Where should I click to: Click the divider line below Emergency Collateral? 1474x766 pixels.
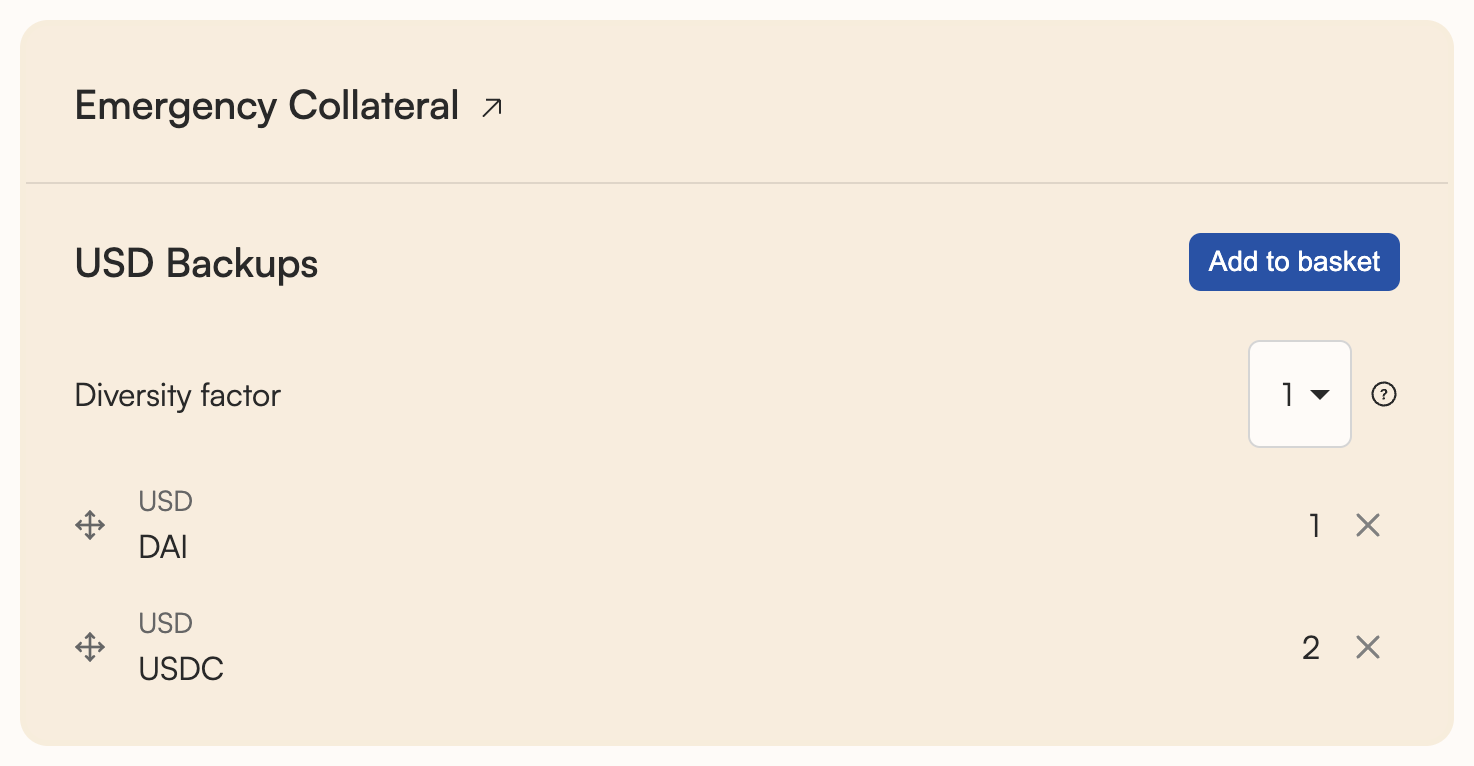[736, 183]
